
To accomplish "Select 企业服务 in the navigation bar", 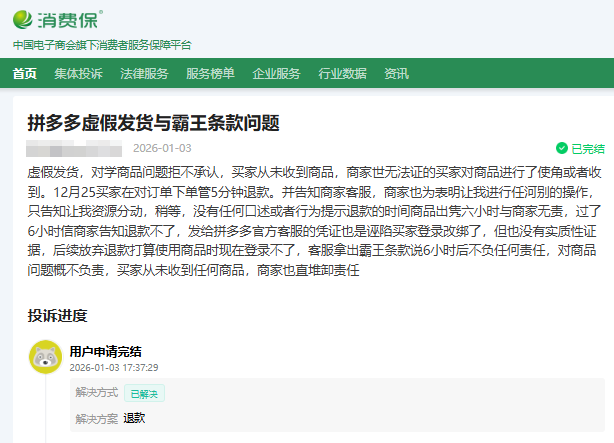I will coord(276,73).
